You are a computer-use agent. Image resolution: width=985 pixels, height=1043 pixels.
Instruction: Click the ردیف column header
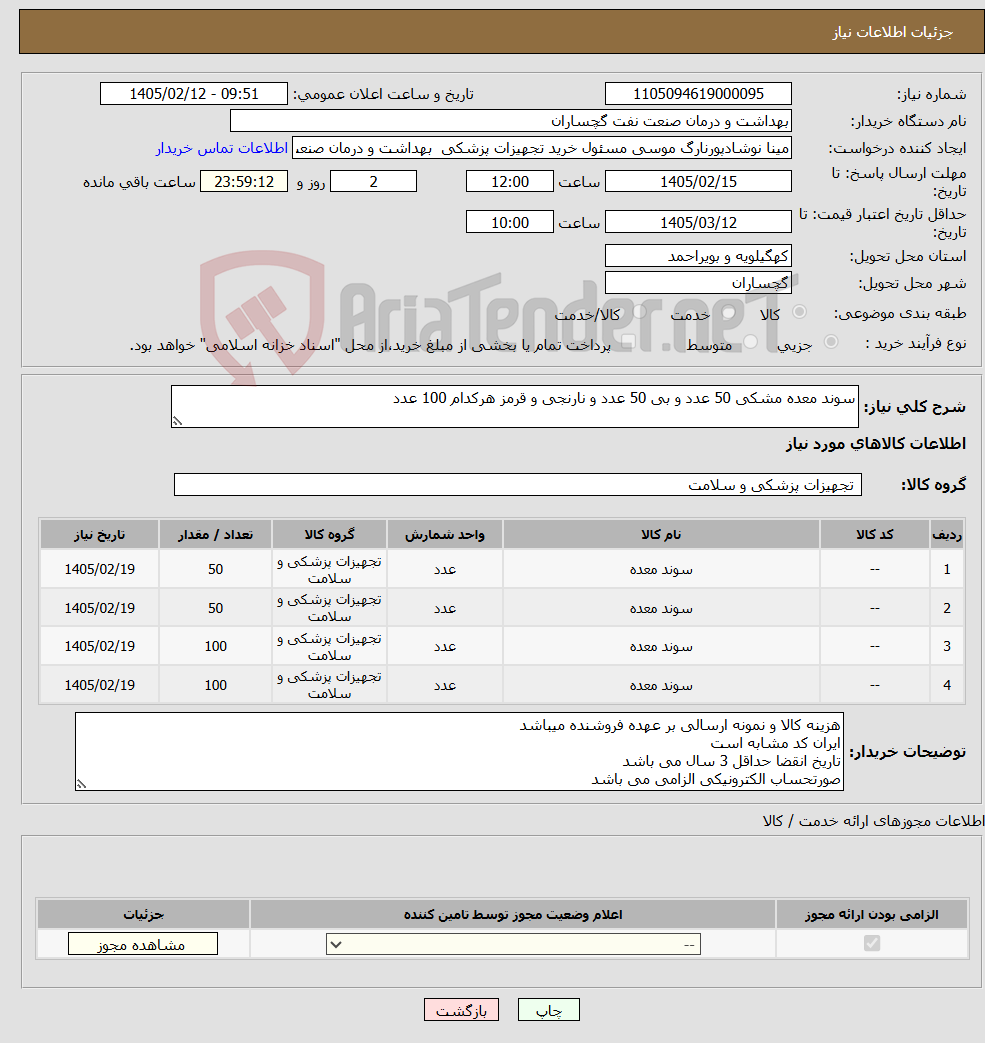pos(947,535)
